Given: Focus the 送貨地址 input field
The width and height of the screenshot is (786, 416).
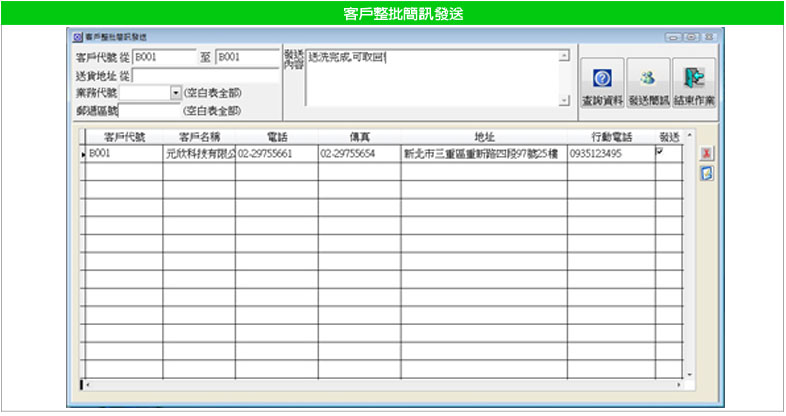Looking at the screenshot, I should coord(205,75).
